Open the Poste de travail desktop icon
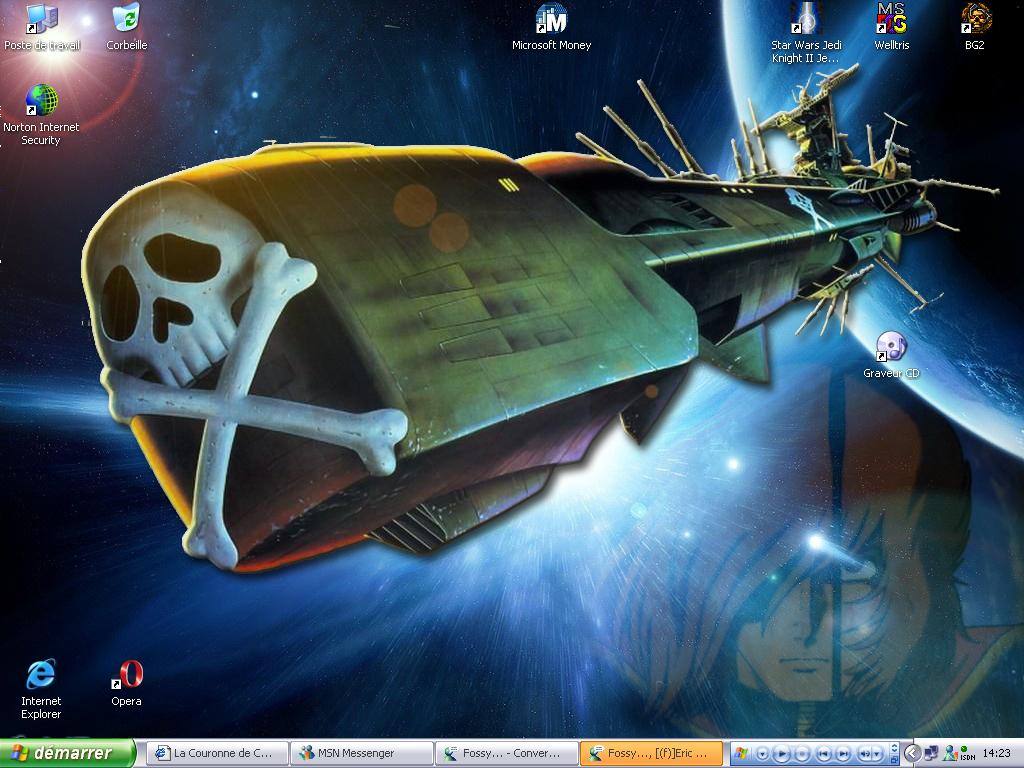Screen dimensions: 1024x768 (42, 27)
